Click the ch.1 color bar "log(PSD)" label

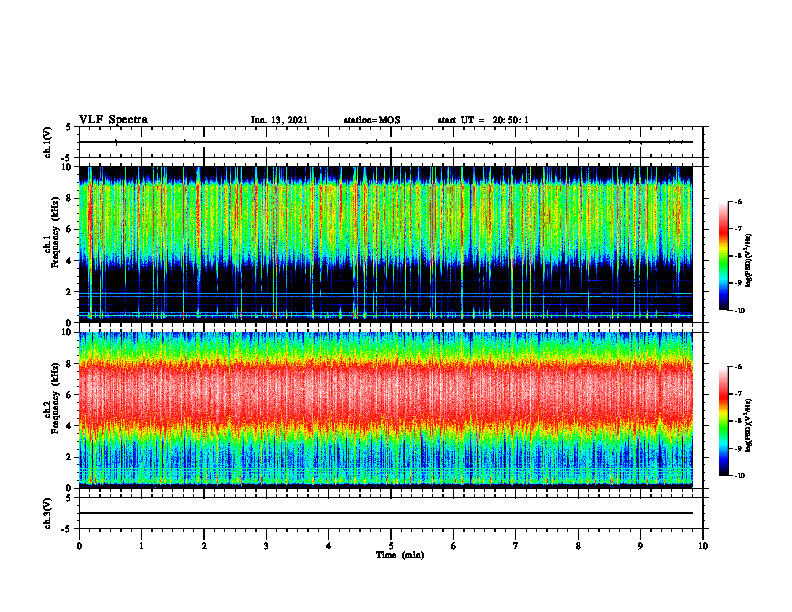point(750,261)
